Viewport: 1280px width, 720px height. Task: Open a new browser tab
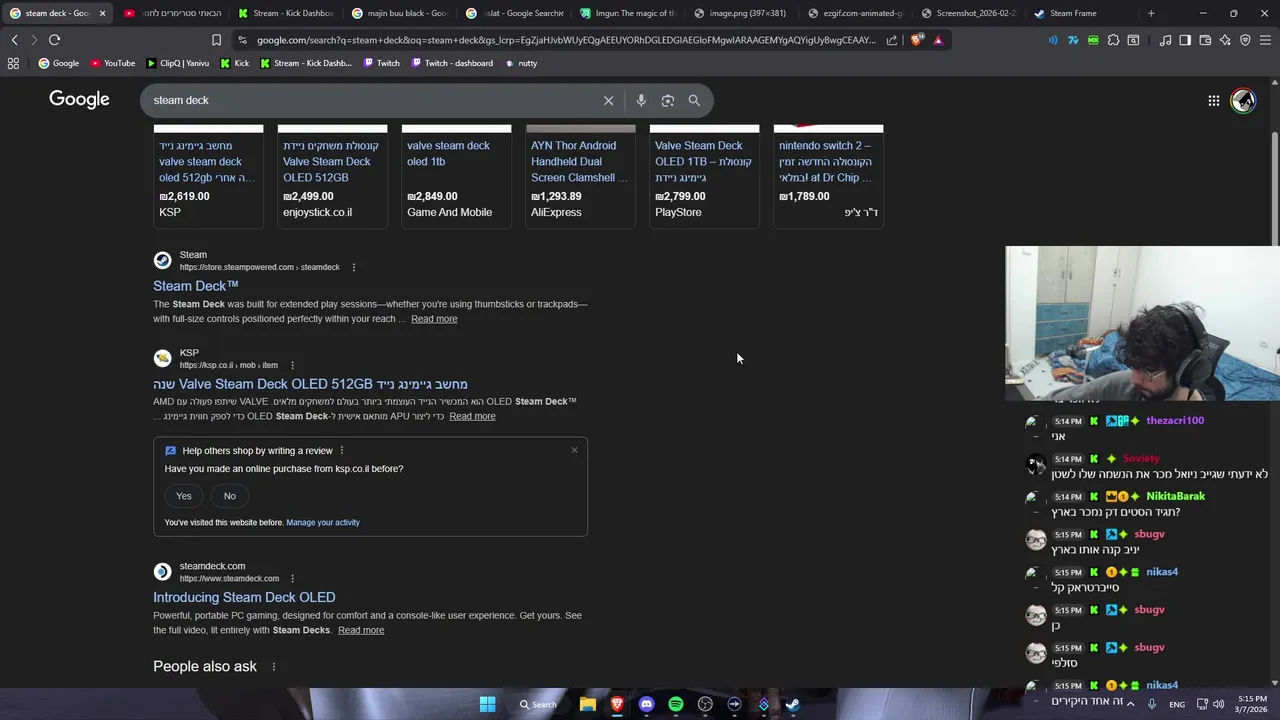[1151, 13]
